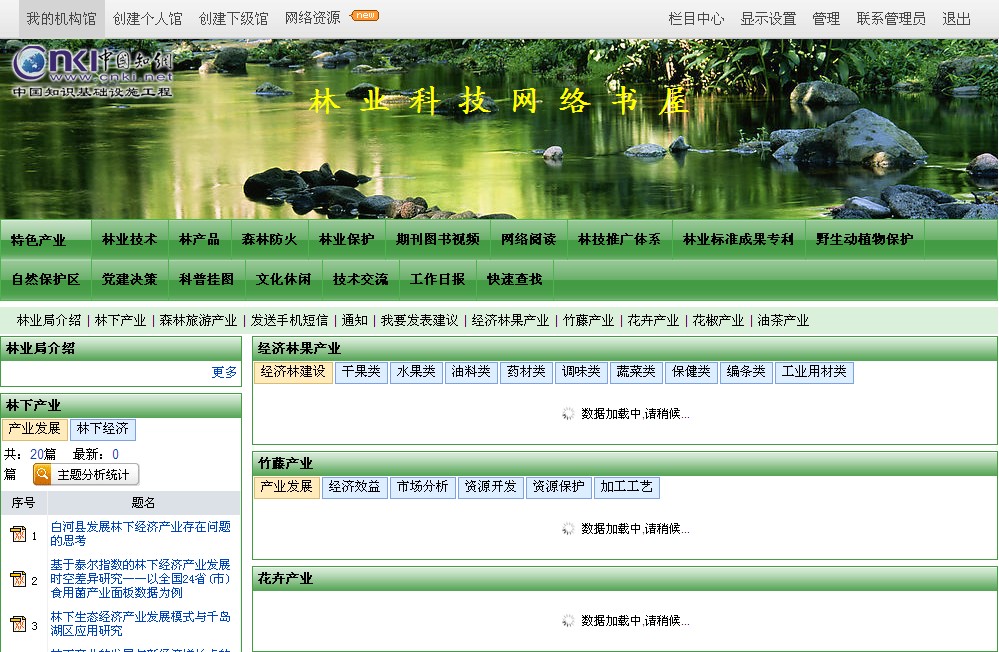Click the magnifier icon on 主题分析统计

click(42, 474)
